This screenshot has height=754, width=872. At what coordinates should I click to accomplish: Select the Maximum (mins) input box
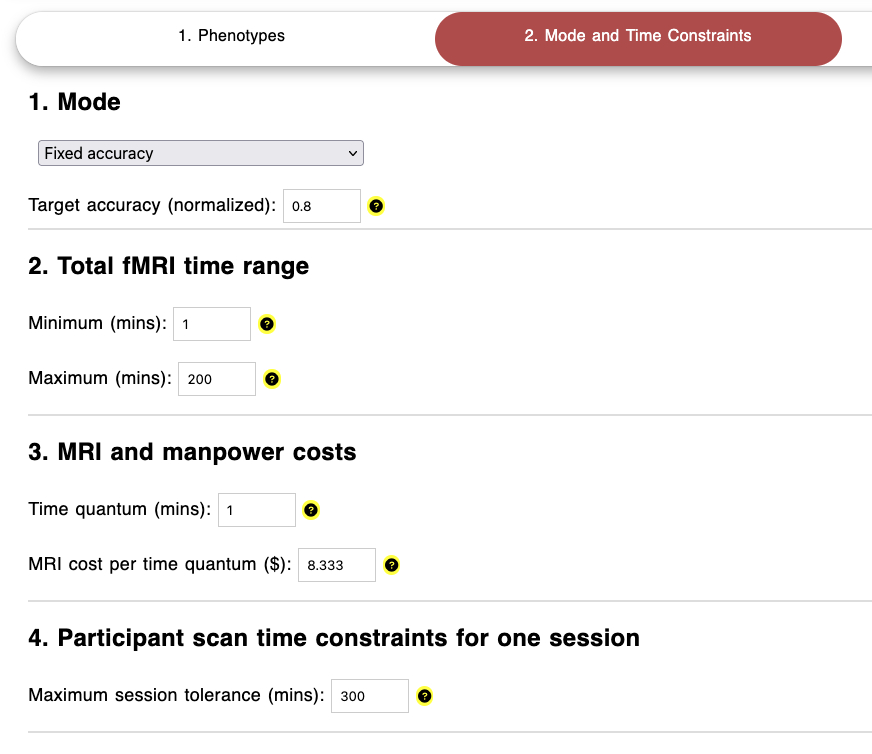[x=216, y=379]
